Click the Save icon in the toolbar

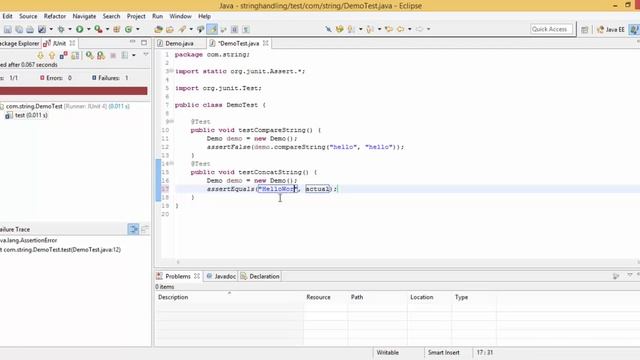8,29
